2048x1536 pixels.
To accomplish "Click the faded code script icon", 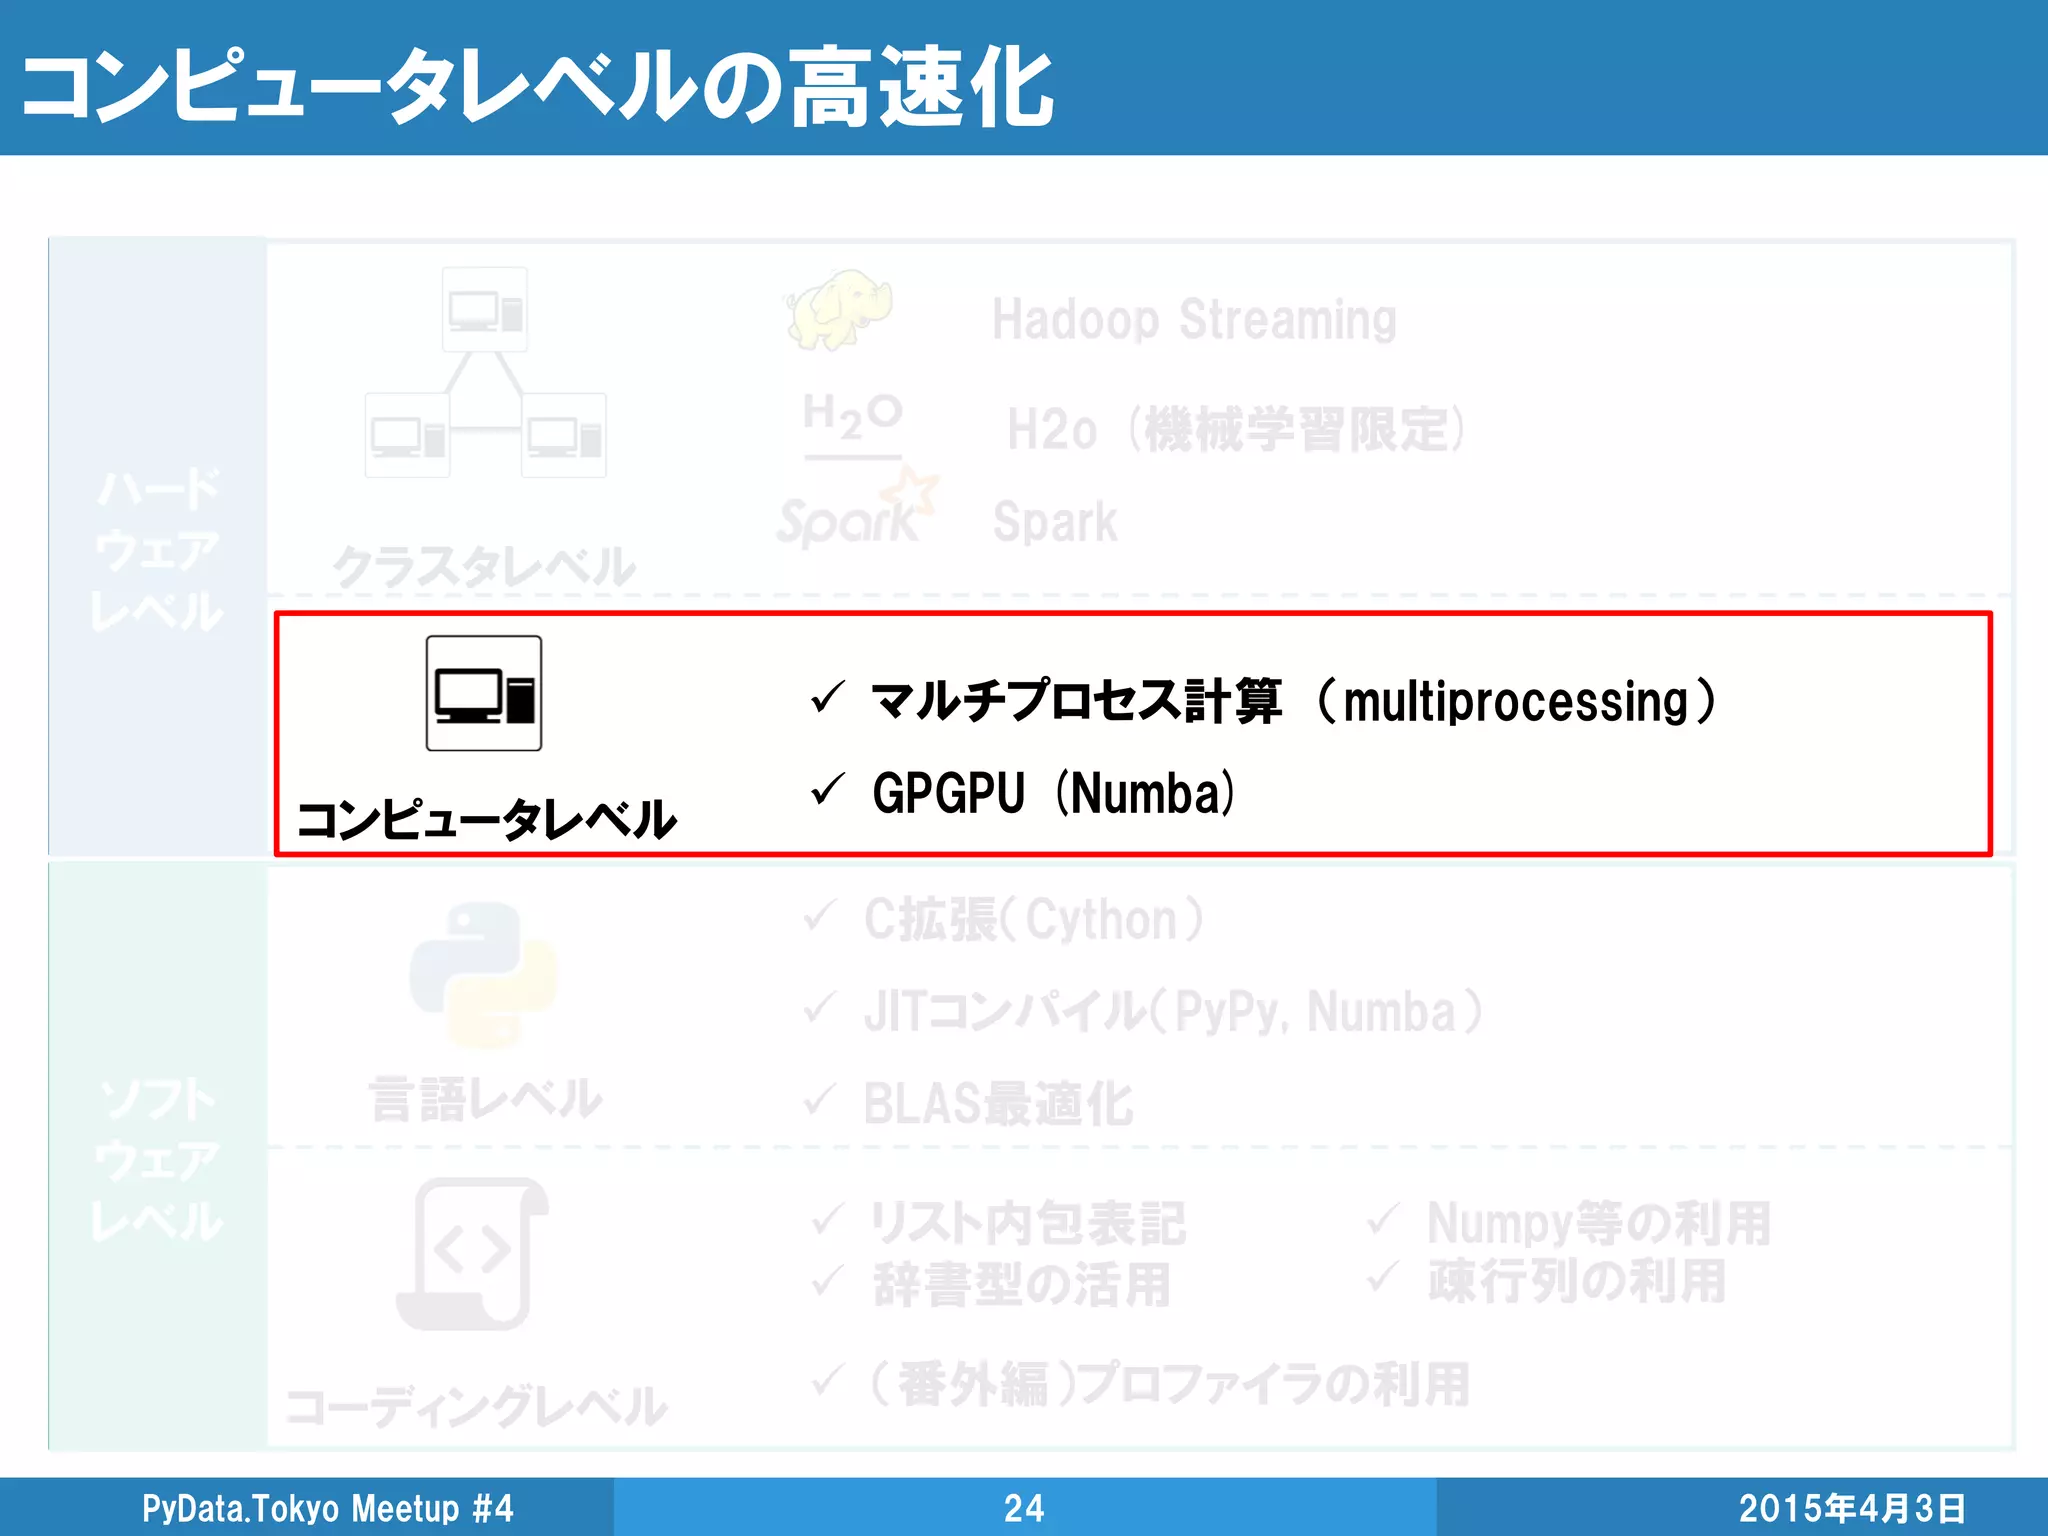I will (474, 1253).
